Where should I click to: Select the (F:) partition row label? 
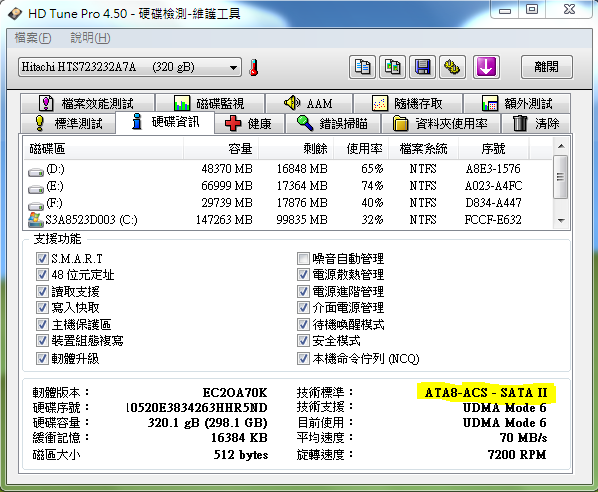[55, 203]
